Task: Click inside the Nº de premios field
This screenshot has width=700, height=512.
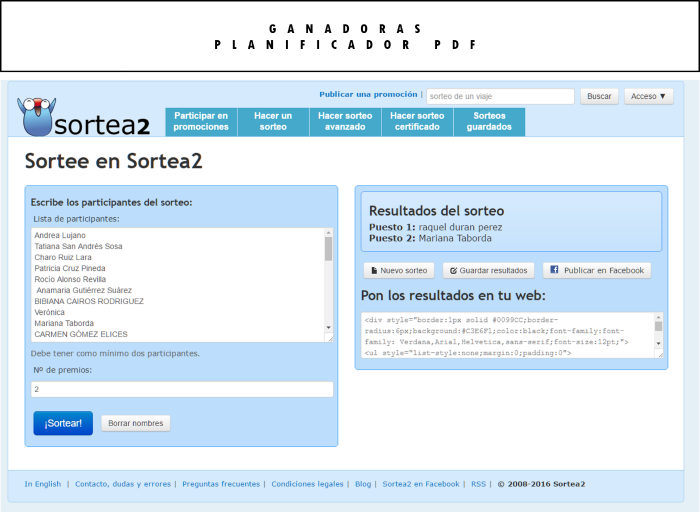Action: (182, 389)
